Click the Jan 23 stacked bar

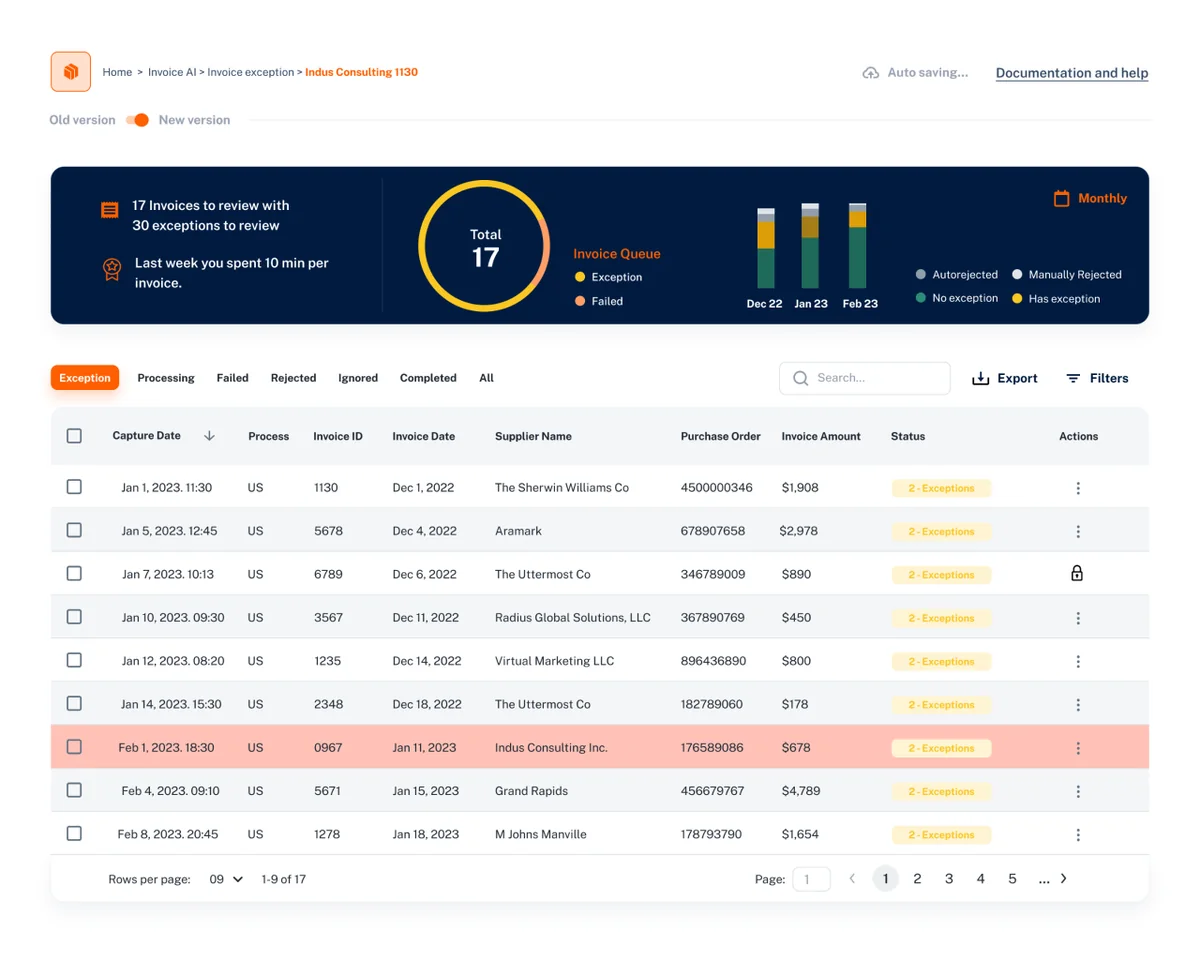811,246
